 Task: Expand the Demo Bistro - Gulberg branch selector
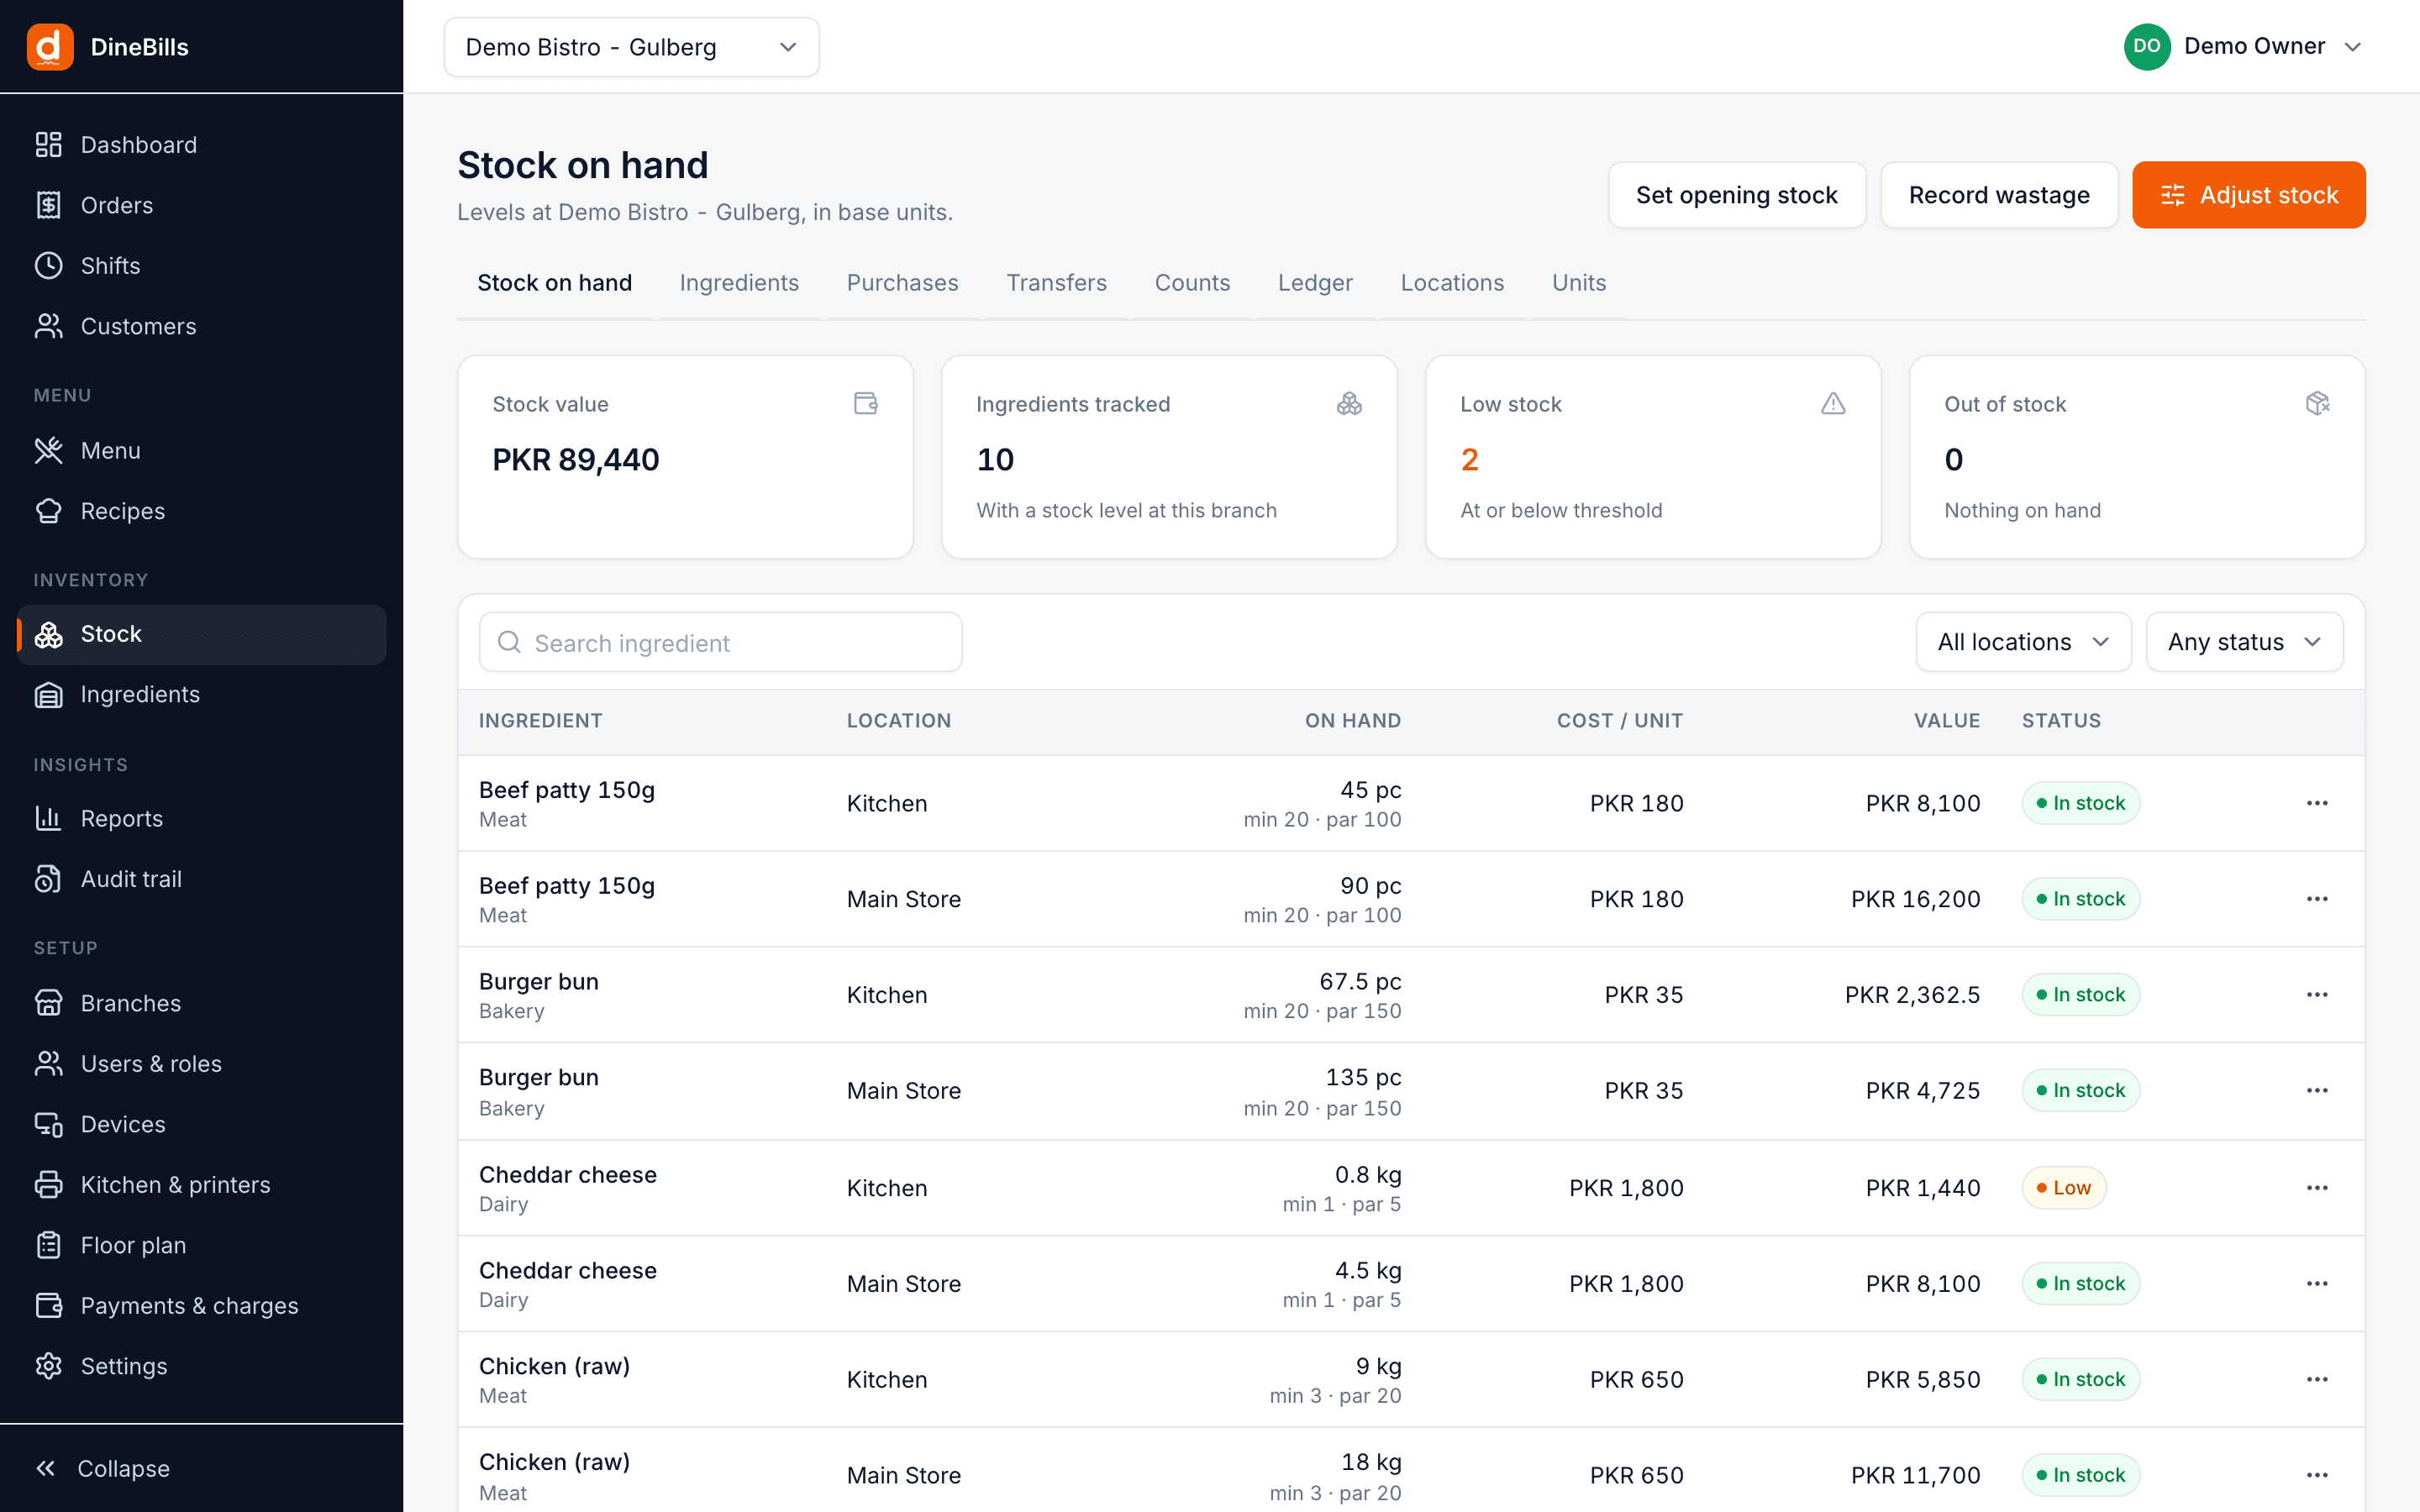(x=631, y=47)
